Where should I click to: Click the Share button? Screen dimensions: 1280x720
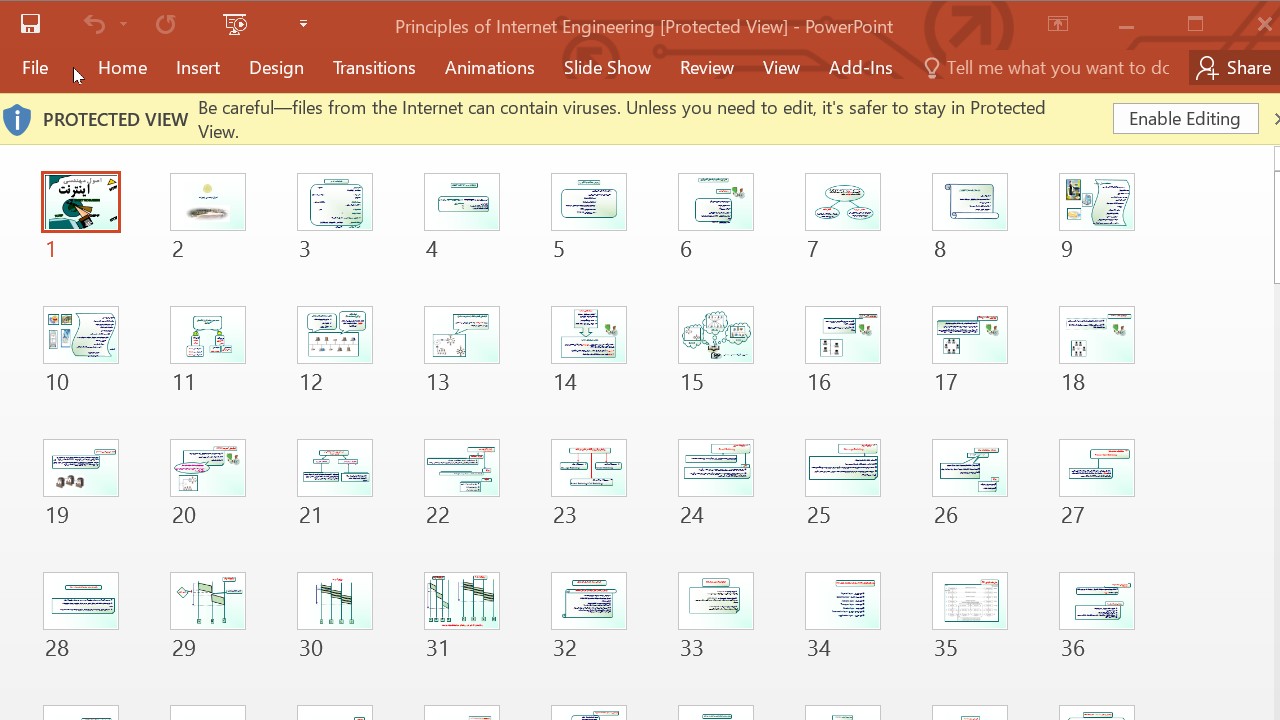click(x=1235, y=68)
